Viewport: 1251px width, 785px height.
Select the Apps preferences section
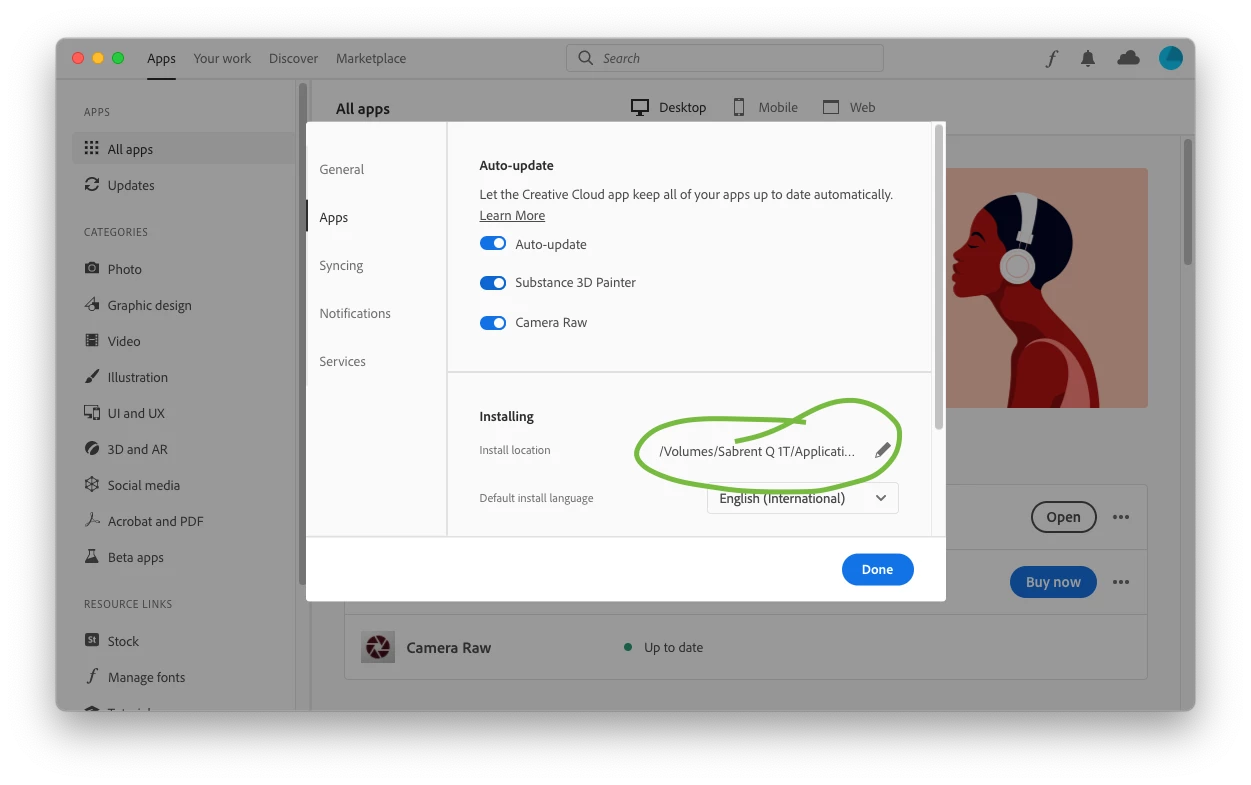[x=334, y=217]
